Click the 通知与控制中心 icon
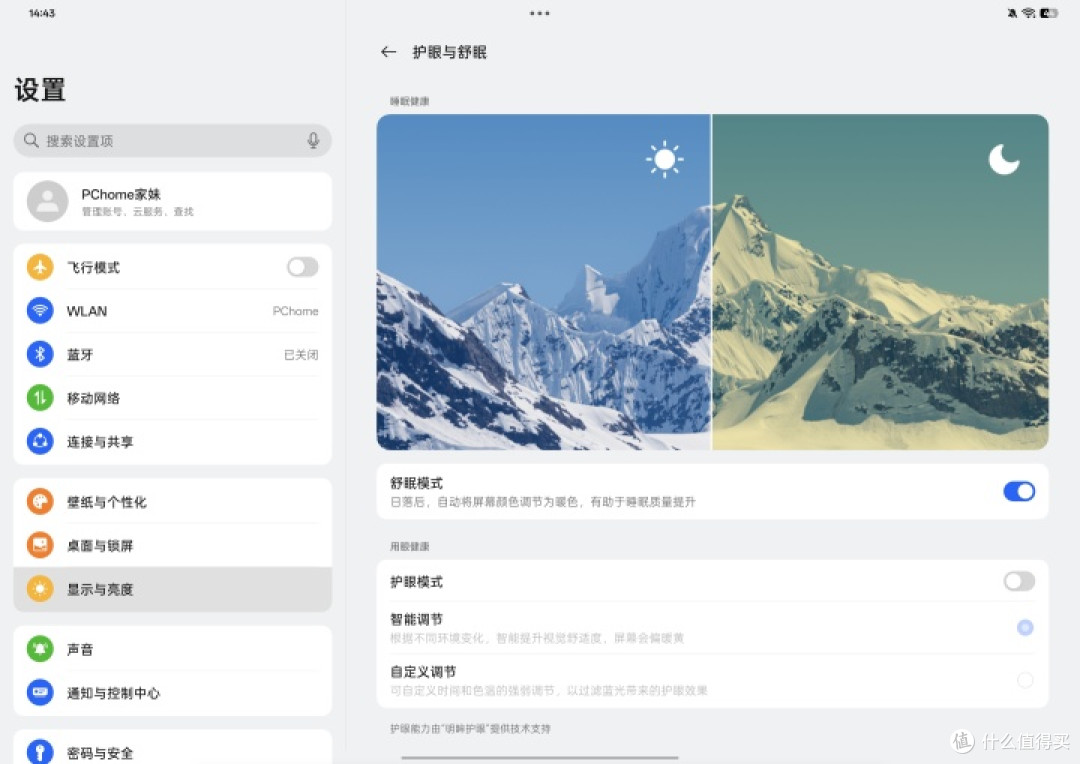Screen dimensions: 1080x764 tap(40, 692)
